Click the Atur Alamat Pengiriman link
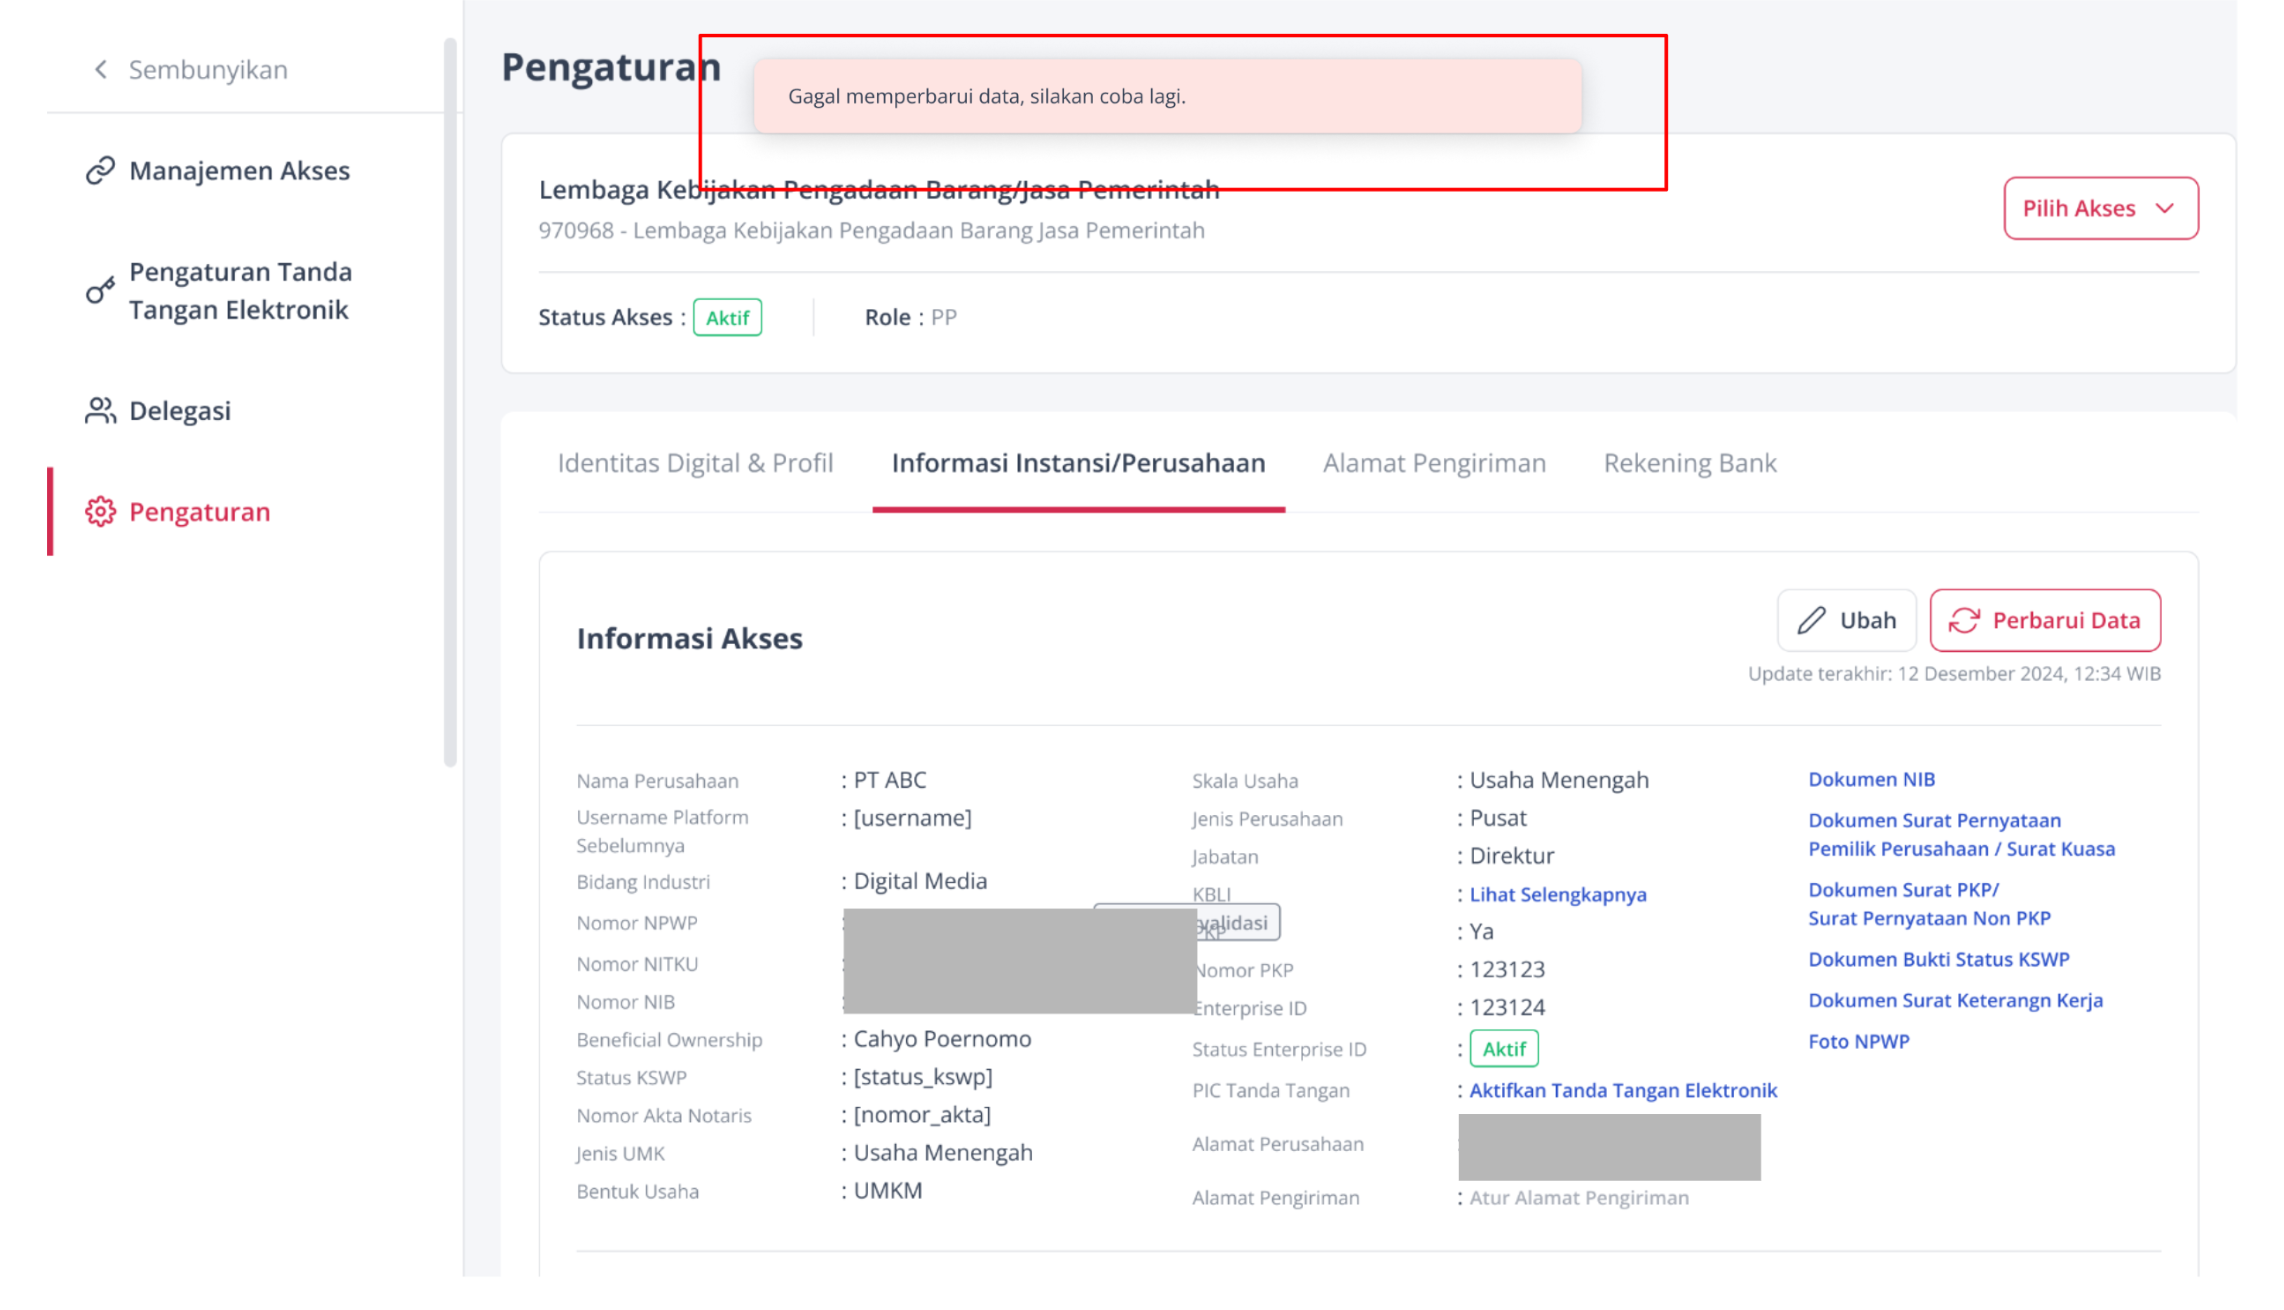 1578,1197
